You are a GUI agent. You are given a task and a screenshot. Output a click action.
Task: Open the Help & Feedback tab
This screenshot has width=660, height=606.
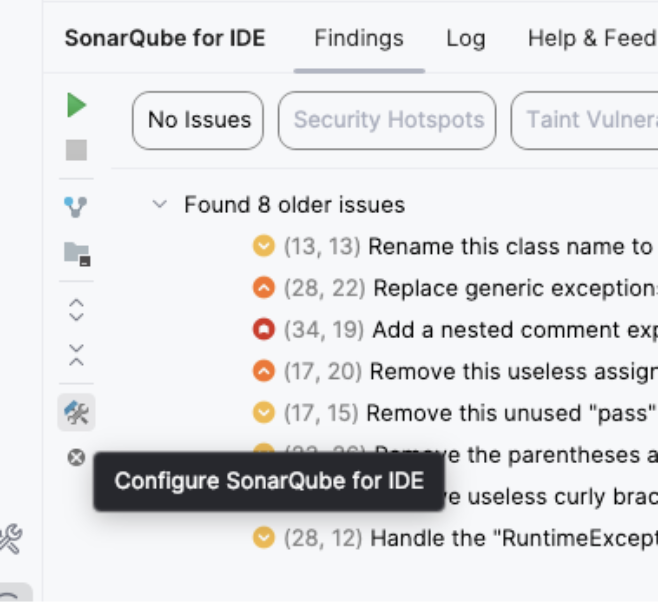tap(590, 39)
